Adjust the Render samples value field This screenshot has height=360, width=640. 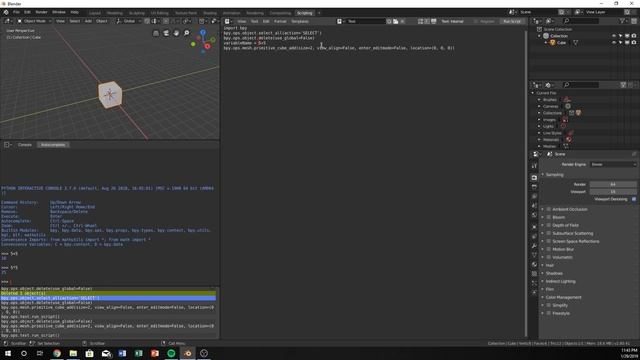point(613,184)
